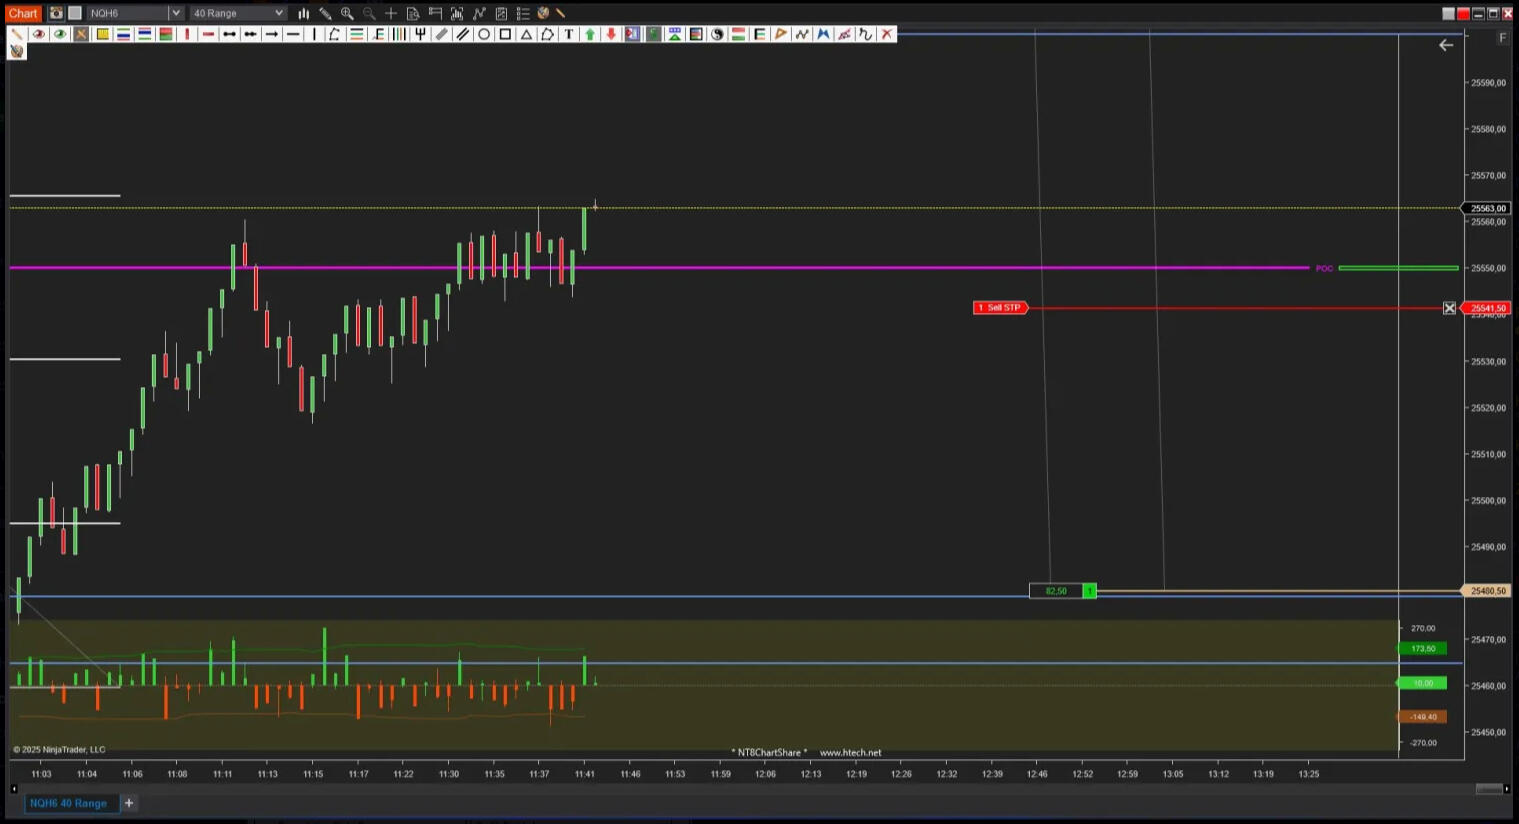Choose the ellipse drawing tool

484,34
